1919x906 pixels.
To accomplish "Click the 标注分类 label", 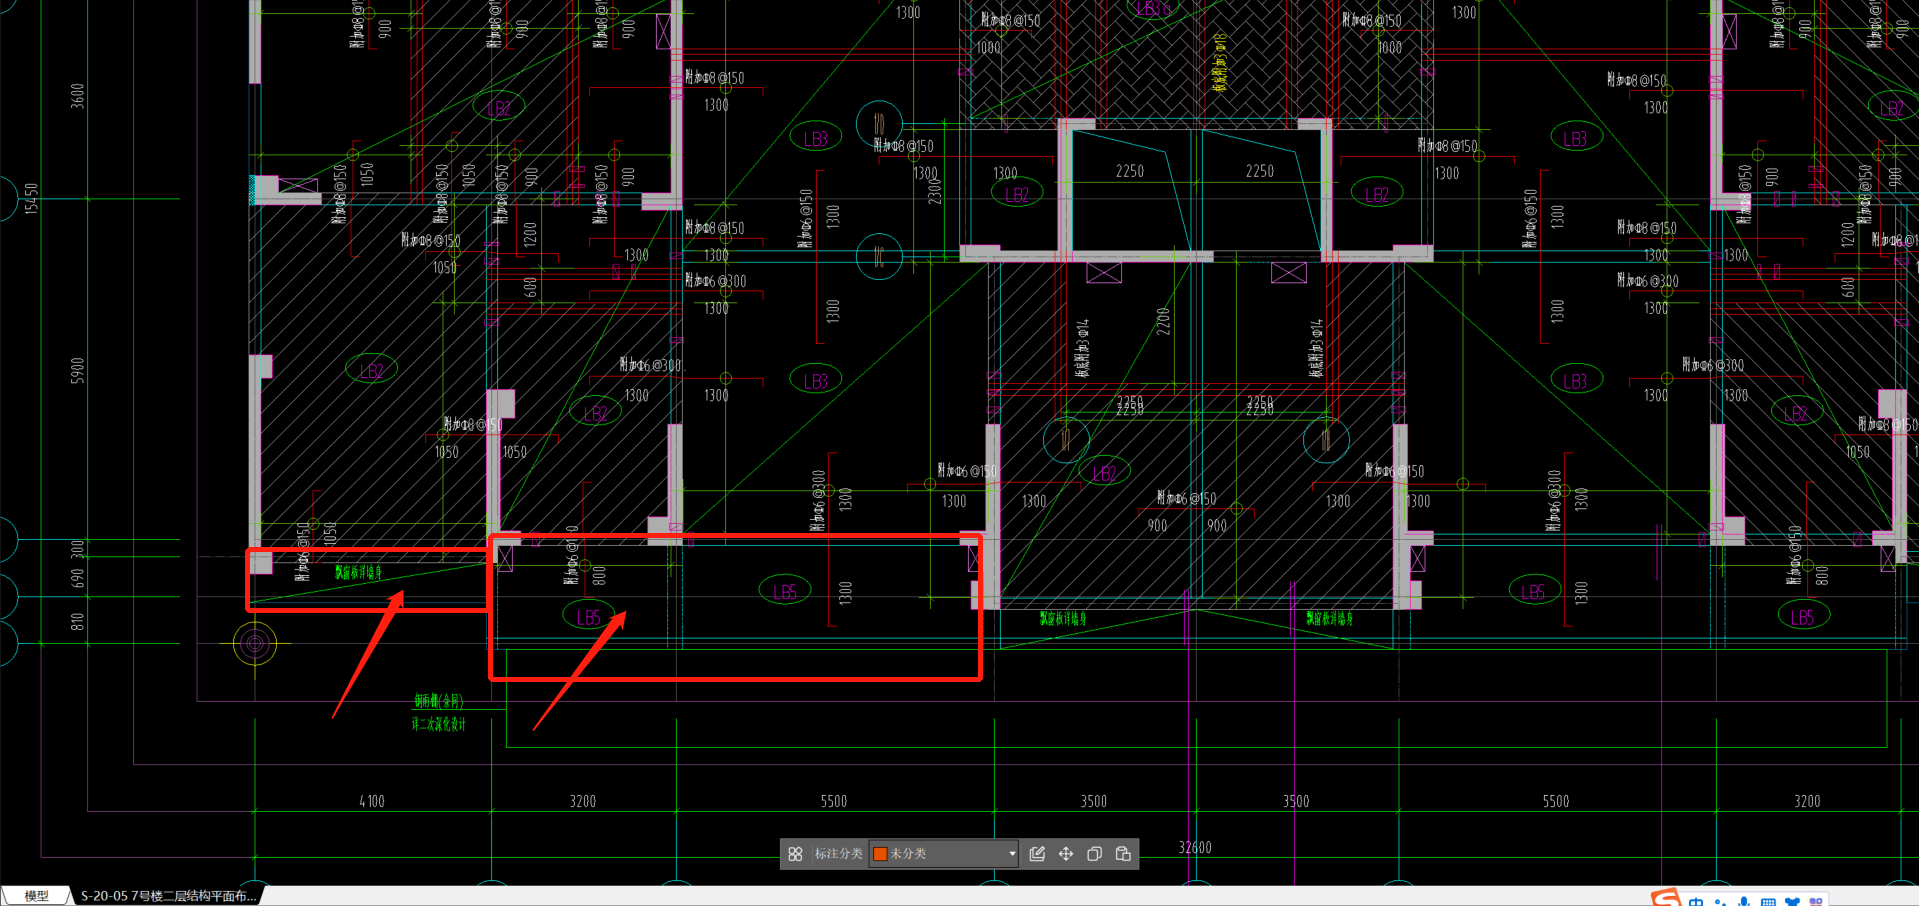I will (x=838, y=854).
